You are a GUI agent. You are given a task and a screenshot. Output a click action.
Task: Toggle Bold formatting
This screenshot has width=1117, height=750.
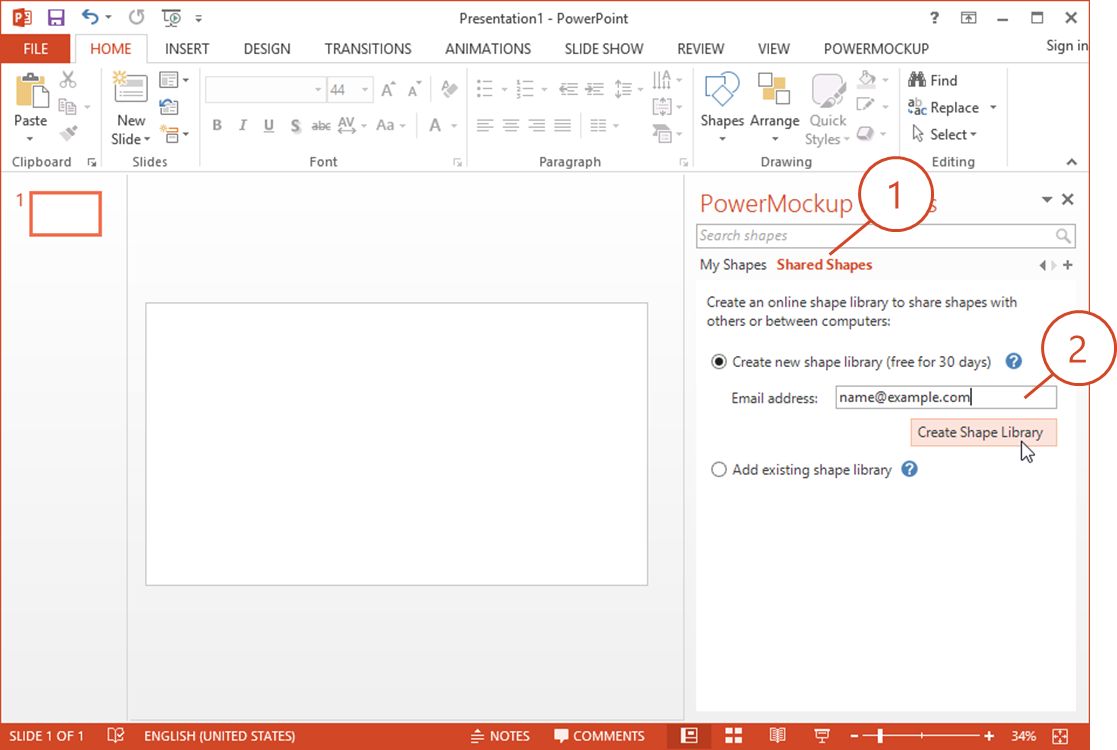(217, 125)
